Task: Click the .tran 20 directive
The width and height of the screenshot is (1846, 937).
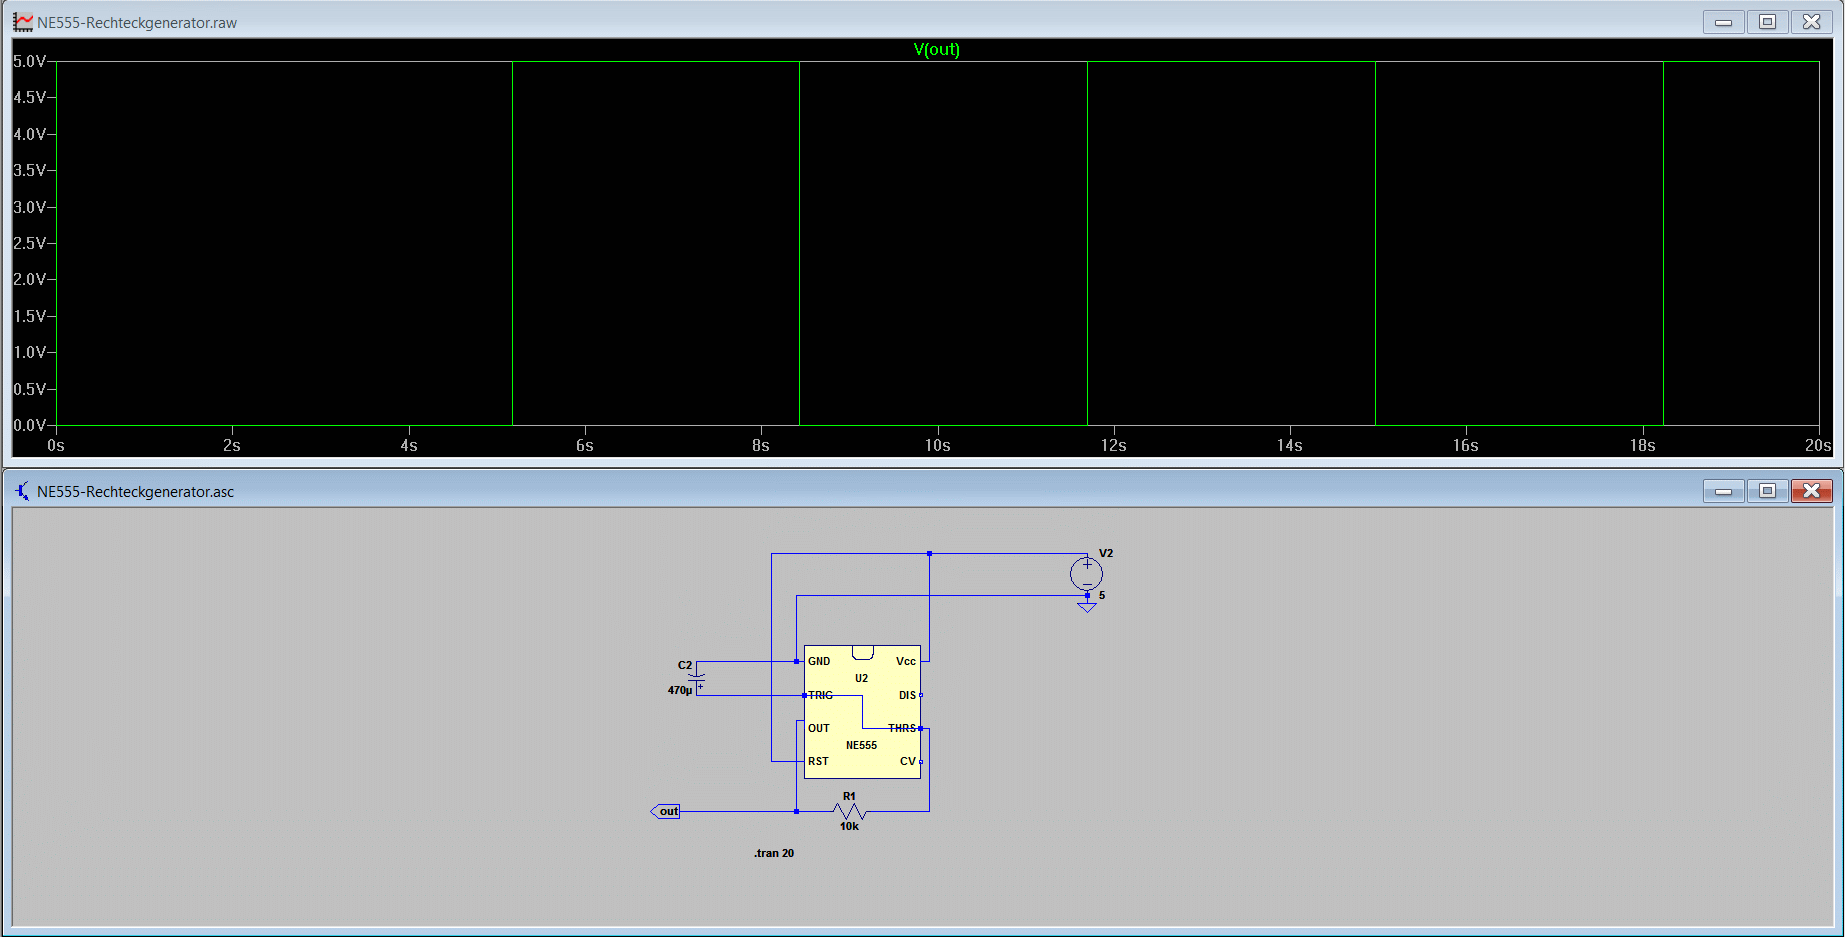Action: pos(774,853)
